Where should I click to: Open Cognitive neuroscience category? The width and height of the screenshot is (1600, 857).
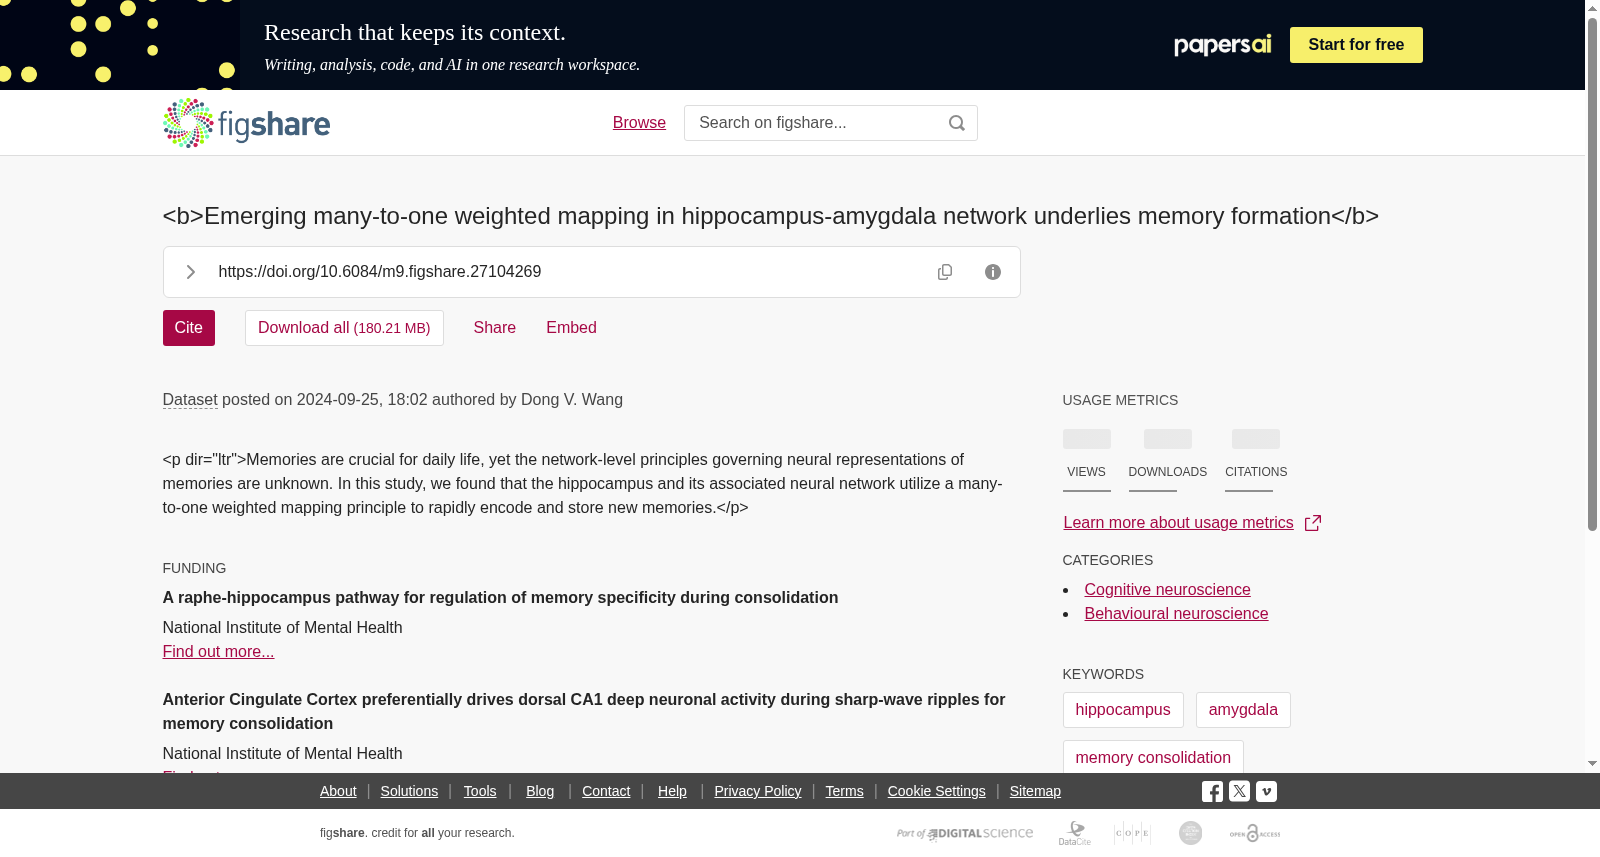[x=1167, y=590]
